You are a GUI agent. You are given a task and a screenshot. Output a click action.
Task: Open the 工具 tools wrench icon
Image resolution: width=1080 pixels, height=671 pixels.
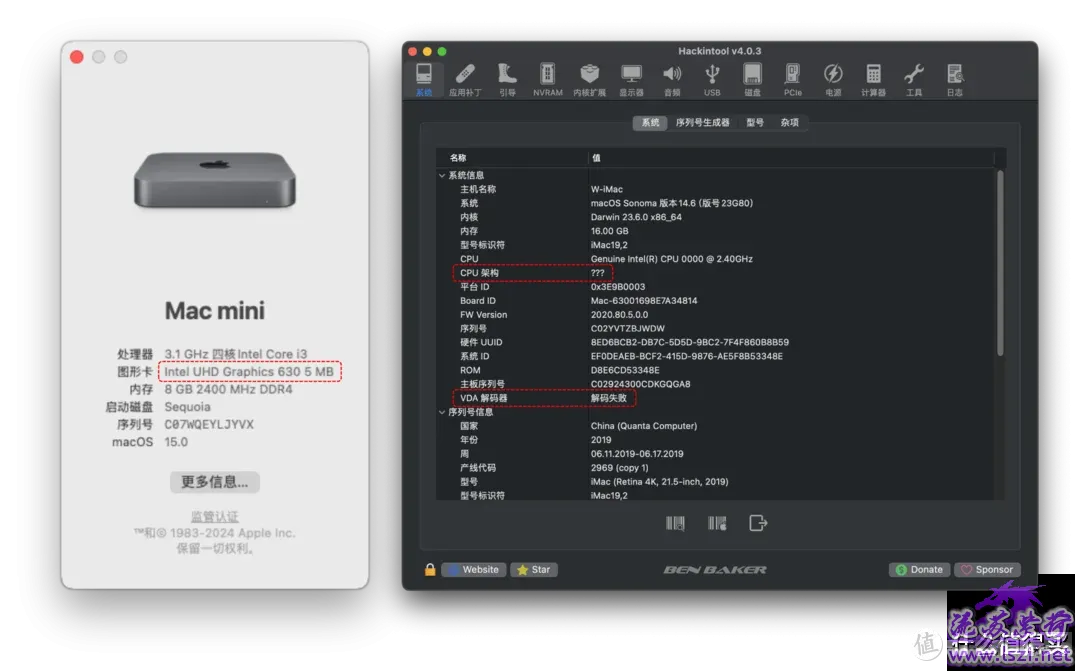pos(914,79)
